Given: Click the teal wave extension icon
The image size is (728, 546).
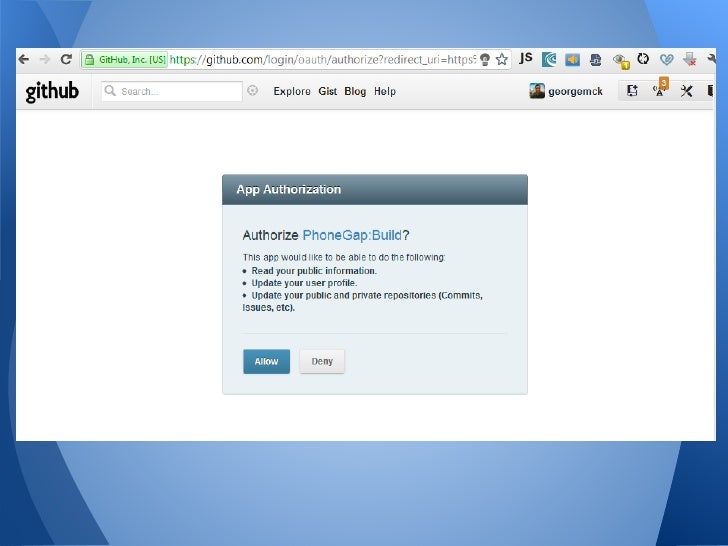Looking at the screenshot, I should coord(549,59).
